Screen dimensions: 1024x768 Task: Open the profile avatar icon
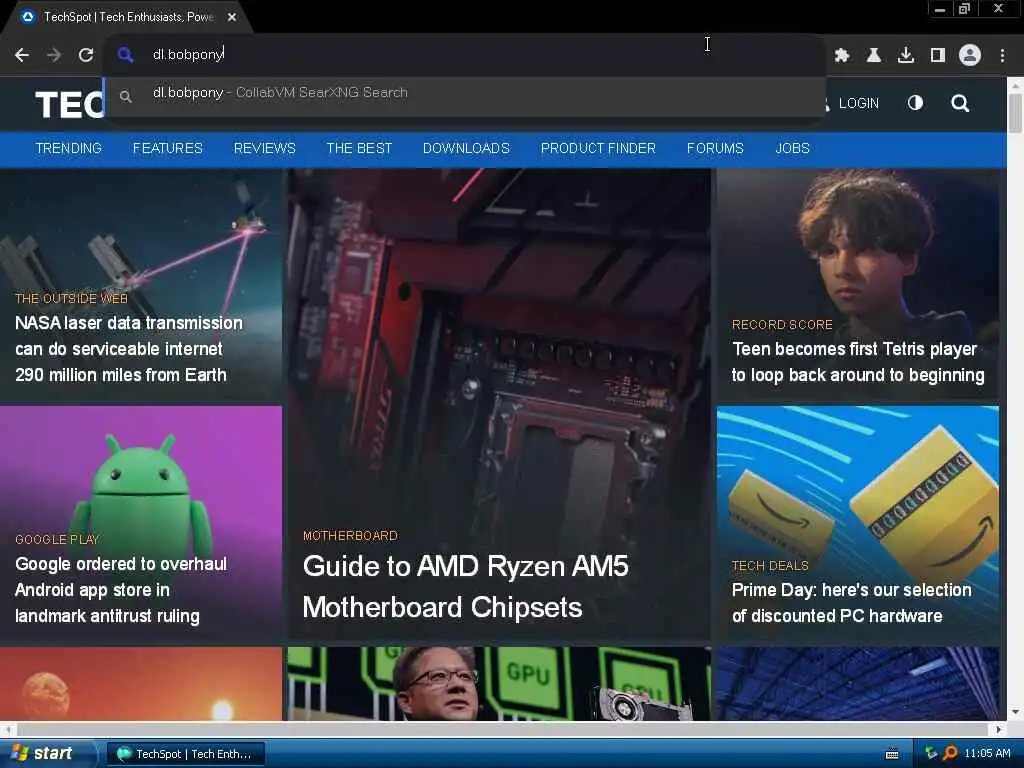[970, 56]
